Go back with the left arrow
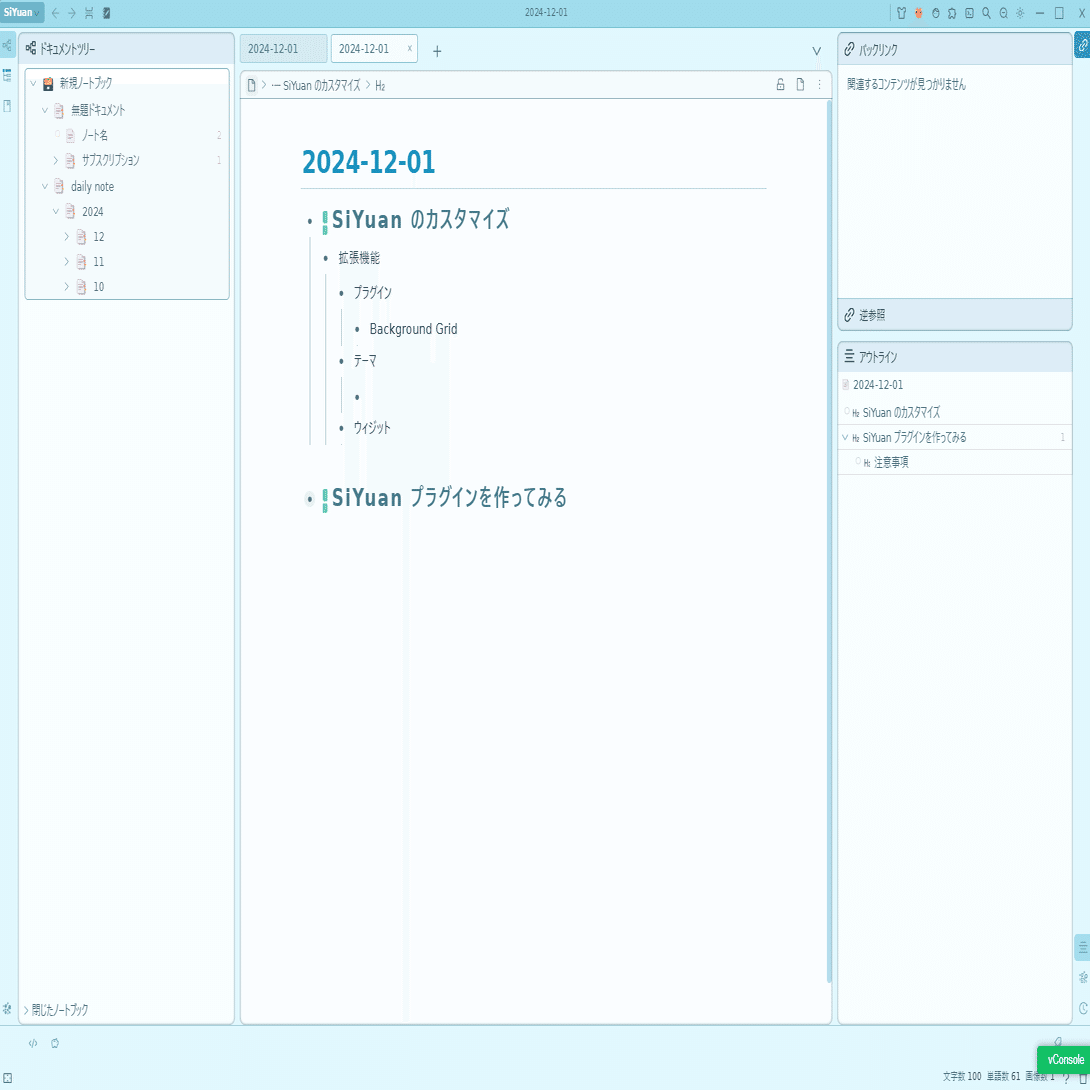 pyautogui.click(x=56, y=13)
